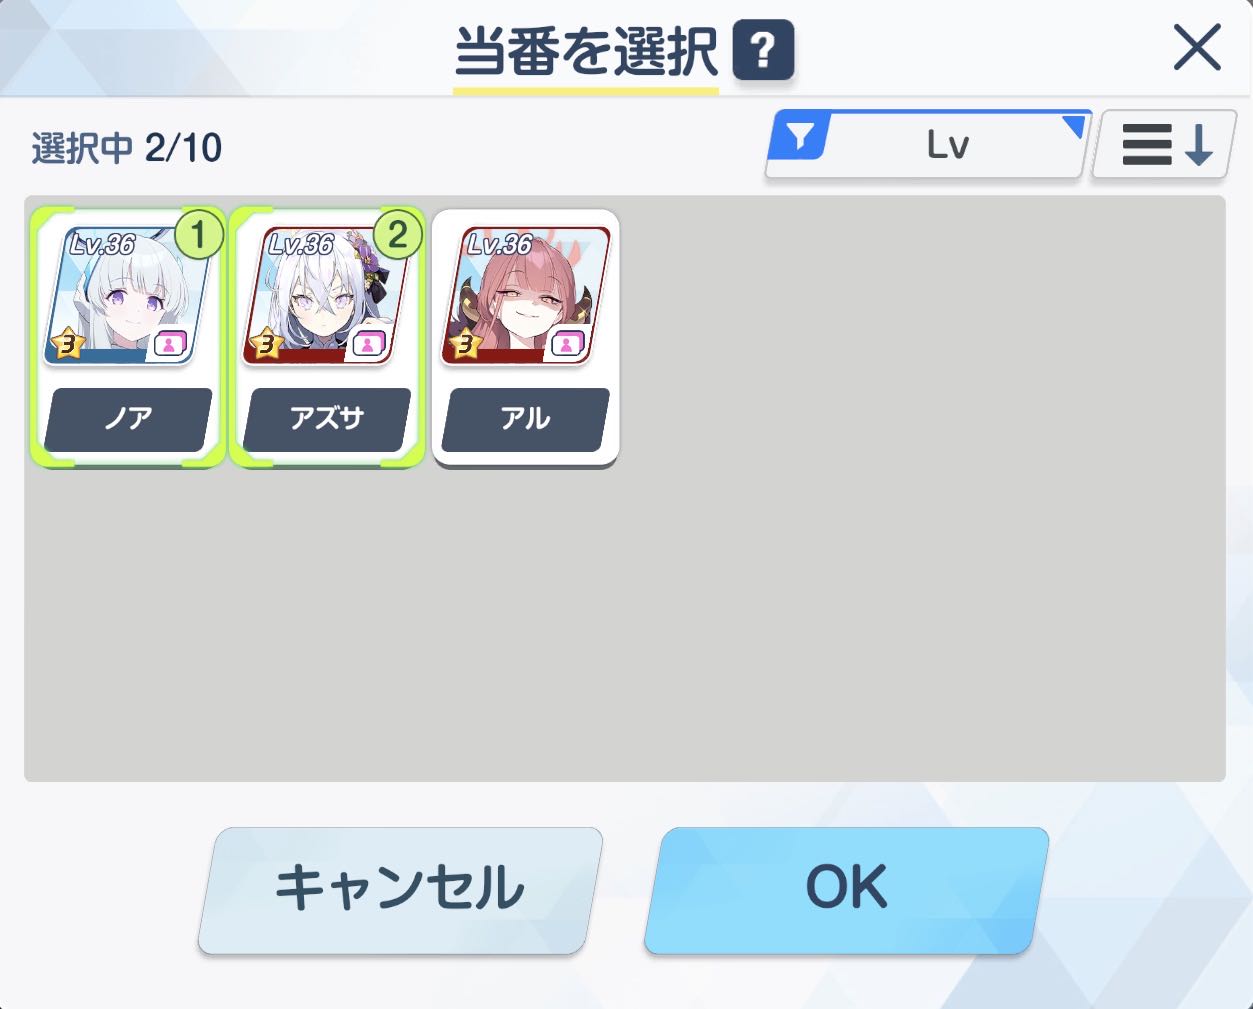Open the Lv sort dropdown
The height and width of the screenshot is (1009, 1253).
click(928, 145)
